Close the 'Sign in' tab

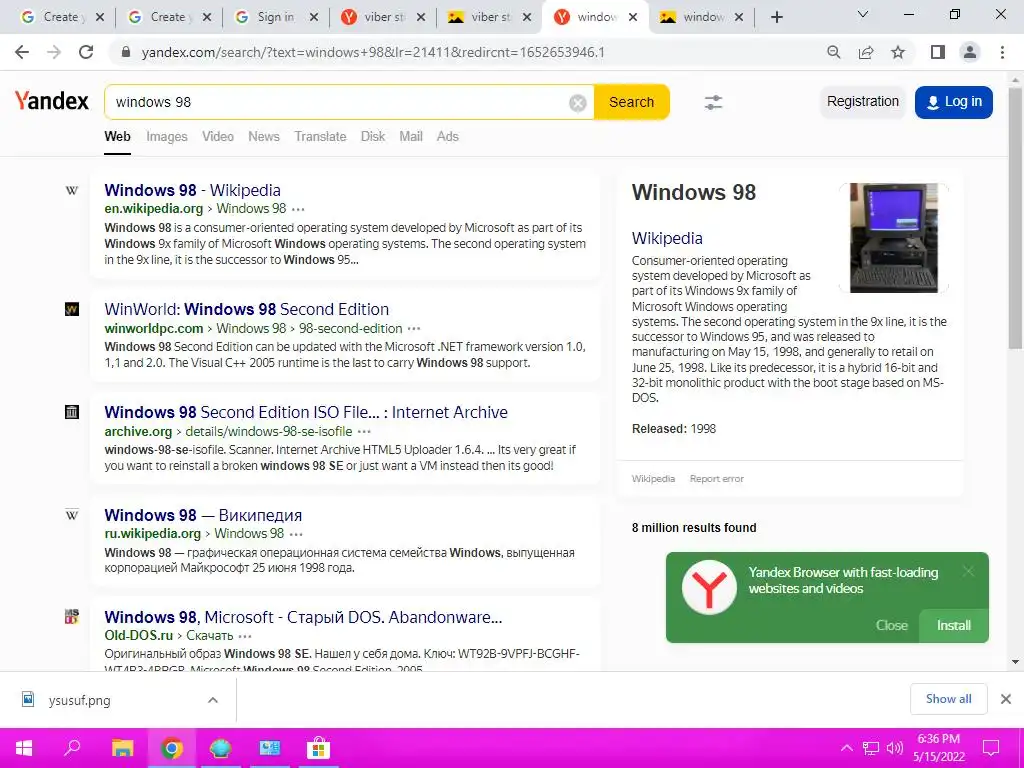pyautogui.click(x=313, y=18)
